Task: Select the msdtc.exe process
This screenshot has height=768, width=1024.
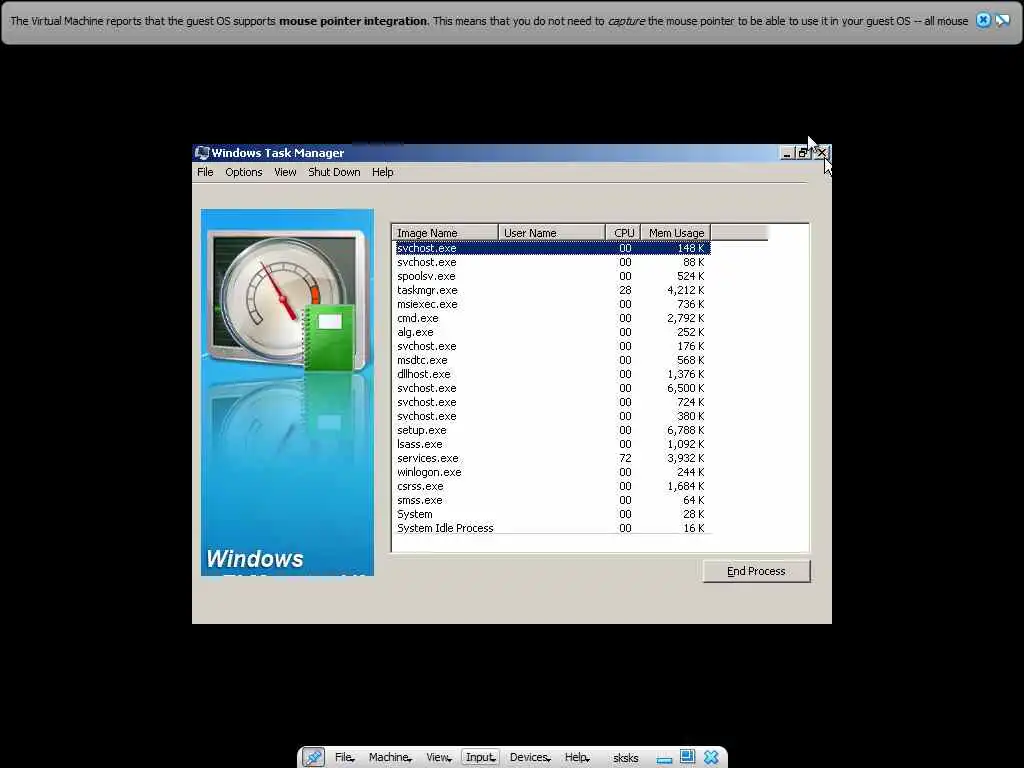Action: [552, 360]
